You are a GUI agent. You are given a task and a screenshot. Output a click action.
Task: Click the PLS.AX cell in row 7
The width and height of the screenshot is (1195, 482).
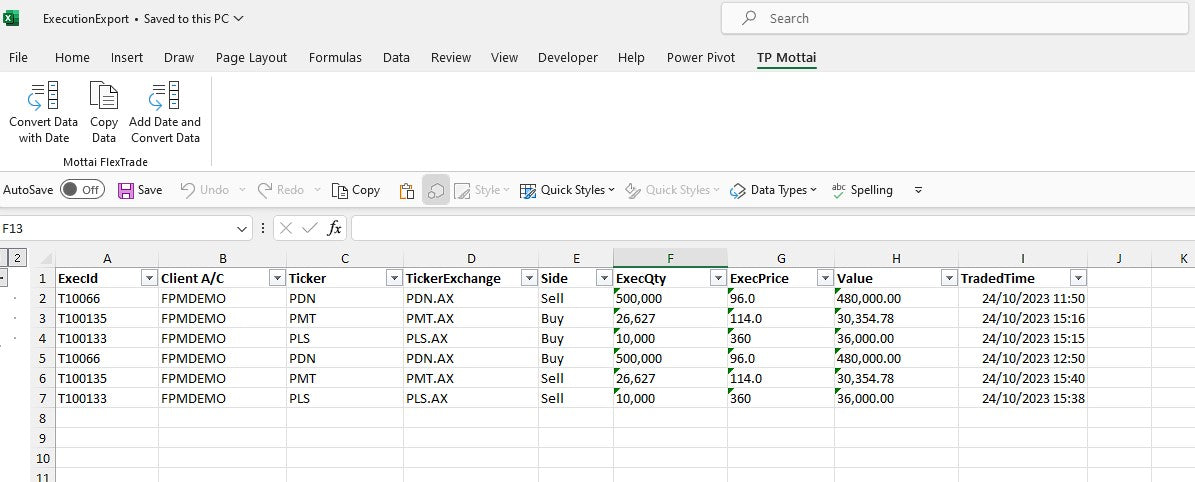pos(471,398)
